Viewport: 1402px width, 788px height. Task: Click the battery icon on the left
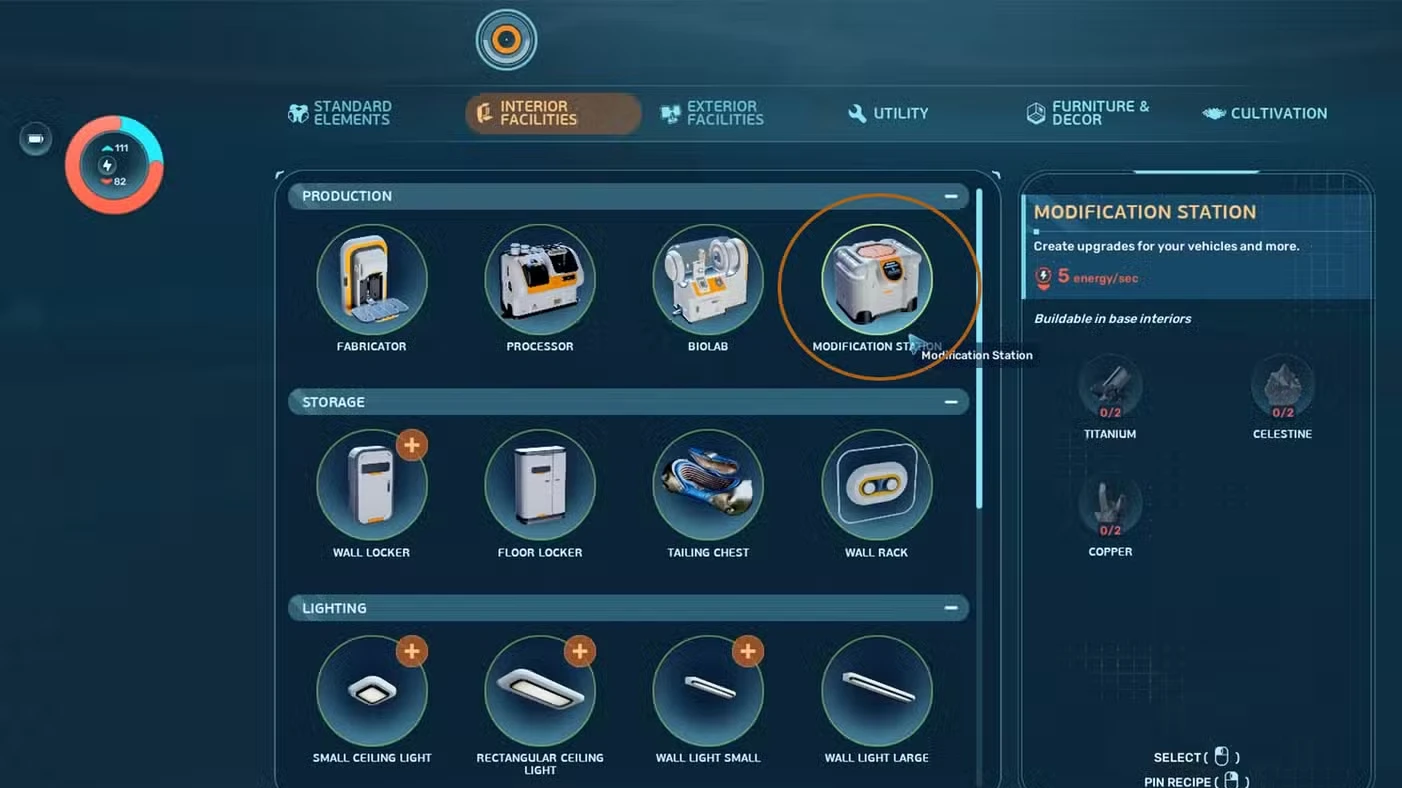click(35, 139)
